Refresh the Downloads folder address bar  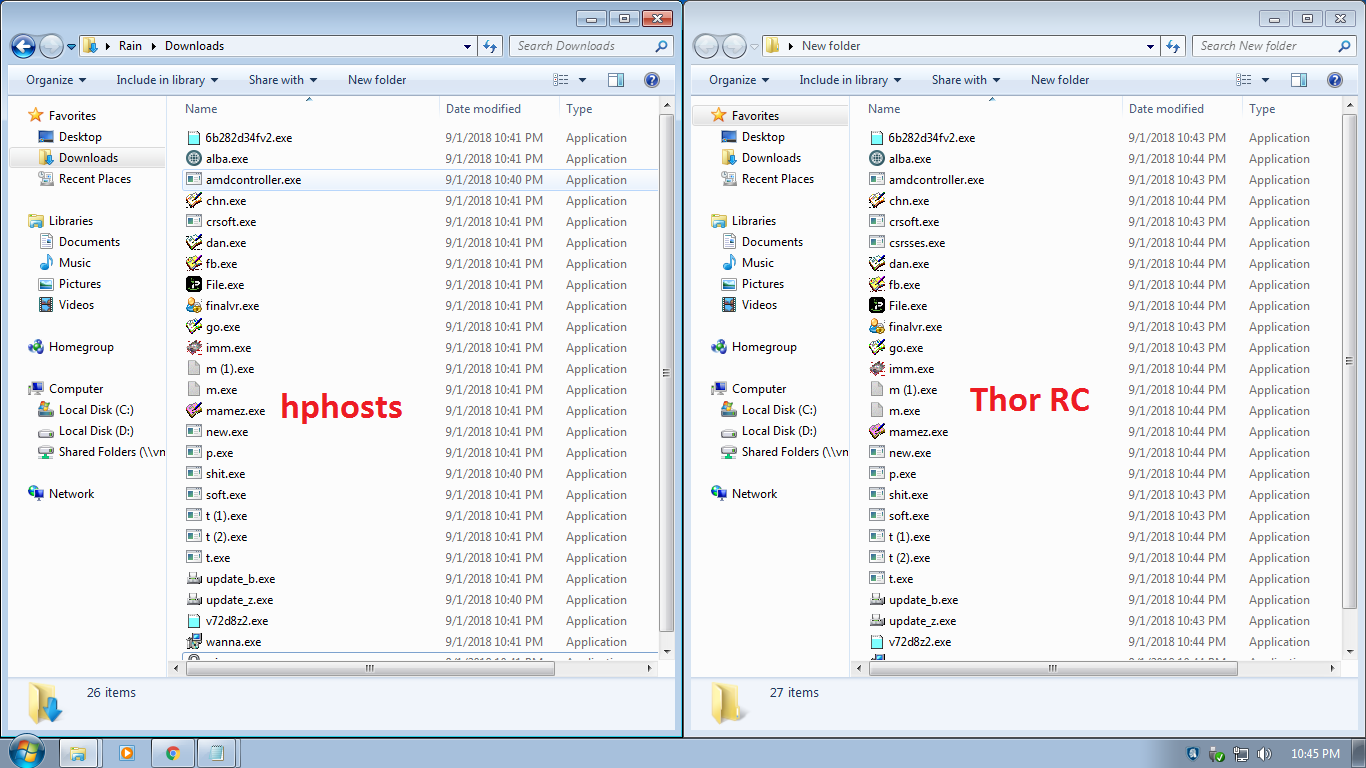tap(490, 46)
